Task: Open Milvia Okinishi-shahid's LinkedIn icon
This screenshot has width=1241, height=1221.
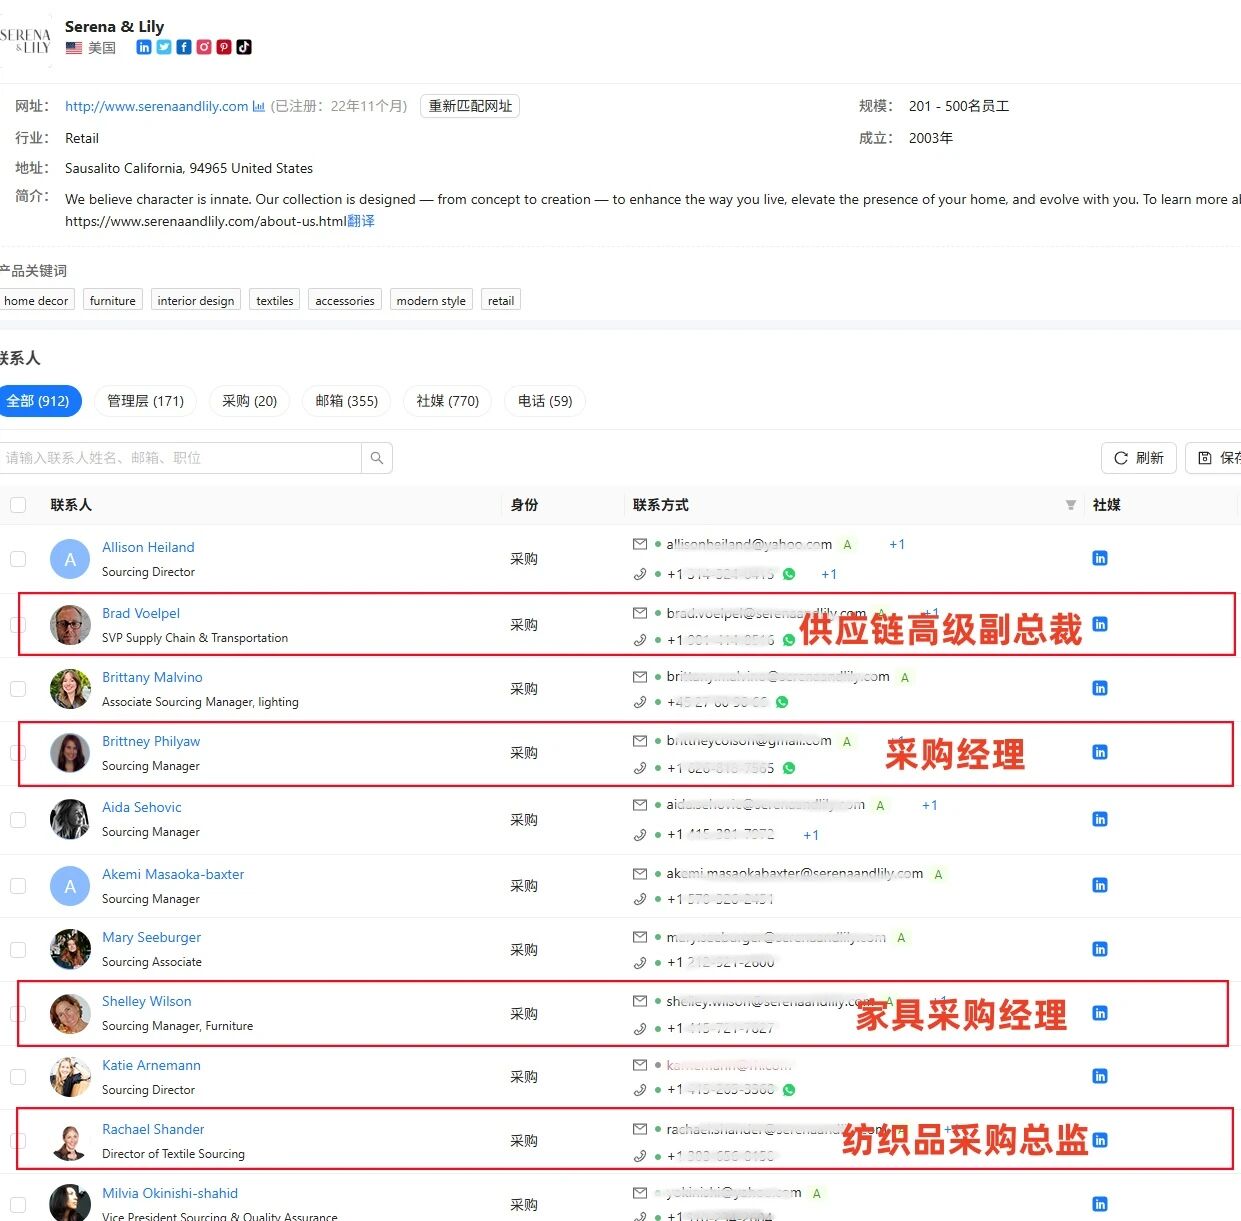Action: tap(1100, 1204)
